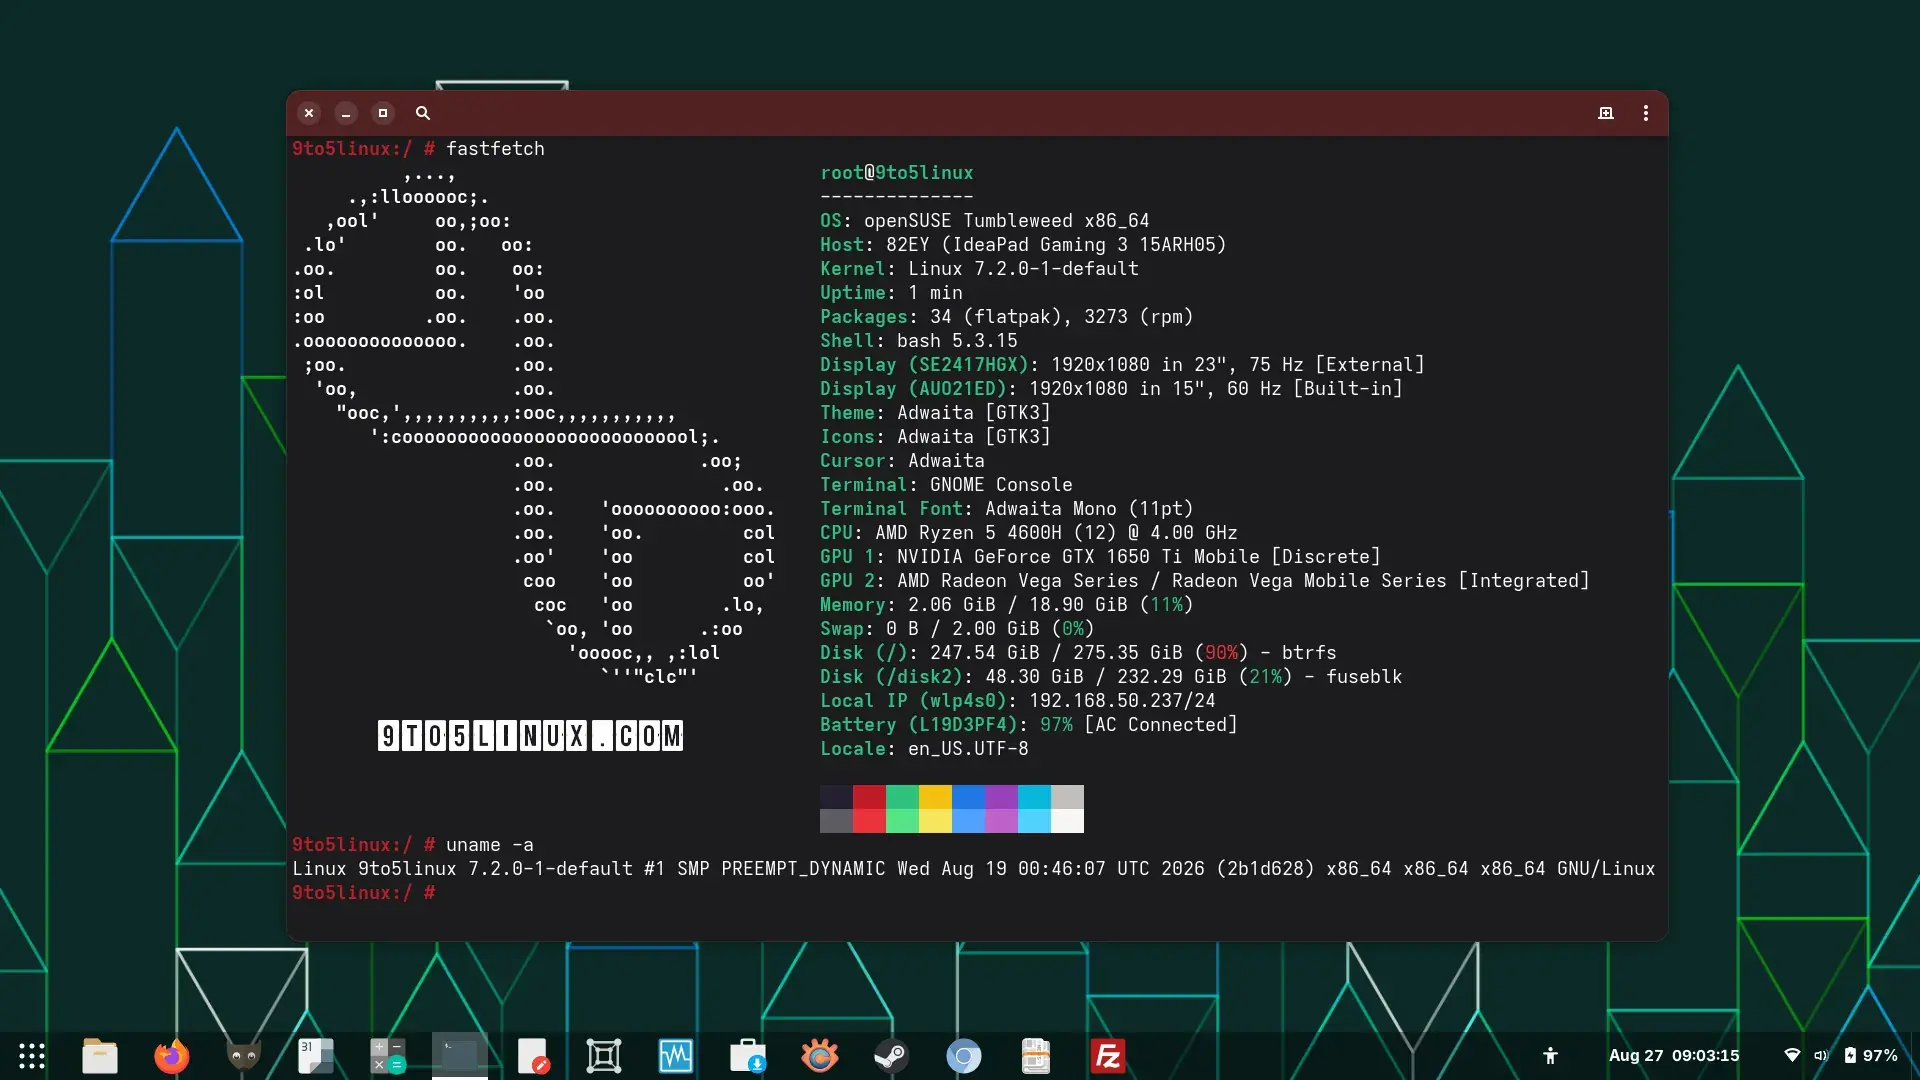This screenshot has height=1080, width=1920.
Task: Click the "Icons: Adwaita [GTK3]" line
Action: [x=935, y=437]
